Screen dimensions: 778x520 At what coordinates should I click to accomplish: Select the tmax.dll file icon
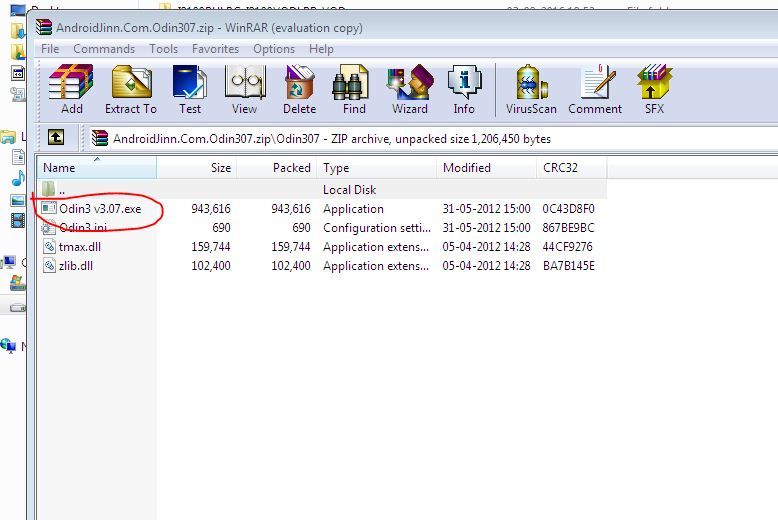[49, 247]
